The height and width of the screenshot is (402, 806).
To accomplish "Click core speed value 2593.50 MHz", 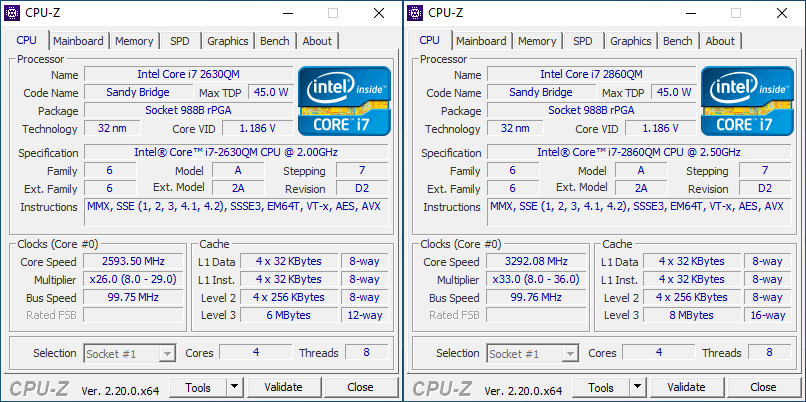I will tap(133, 261).
